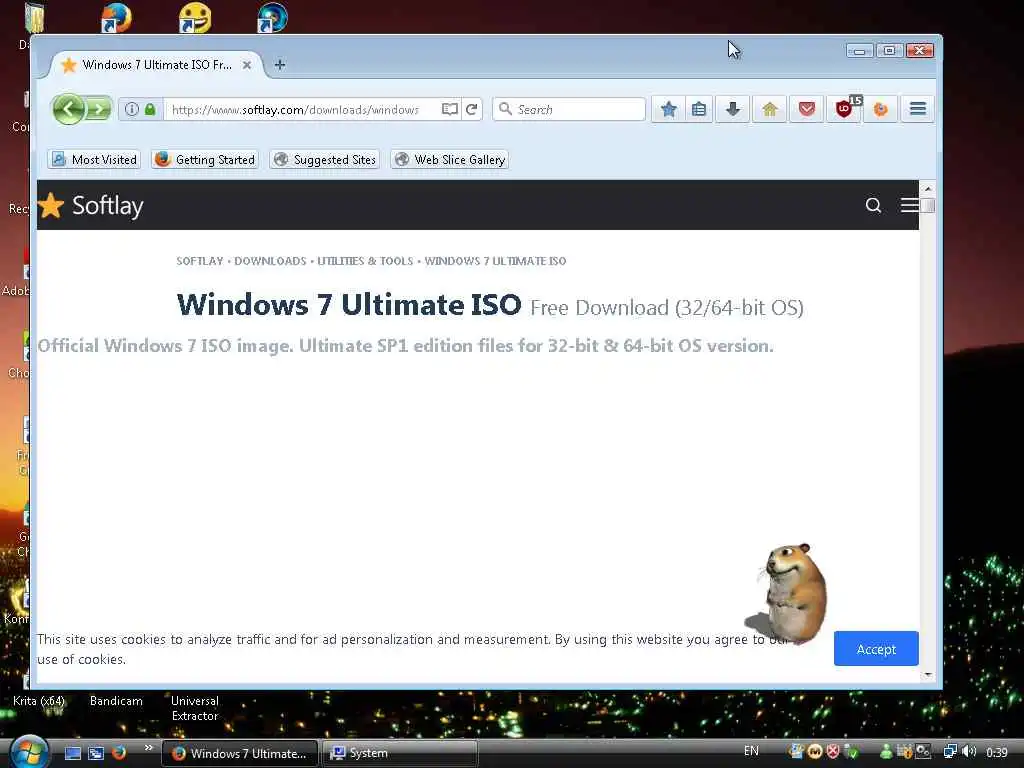Click the Windows Start orb
This screenshot has height=768, width=1024.
click(29, 752)
